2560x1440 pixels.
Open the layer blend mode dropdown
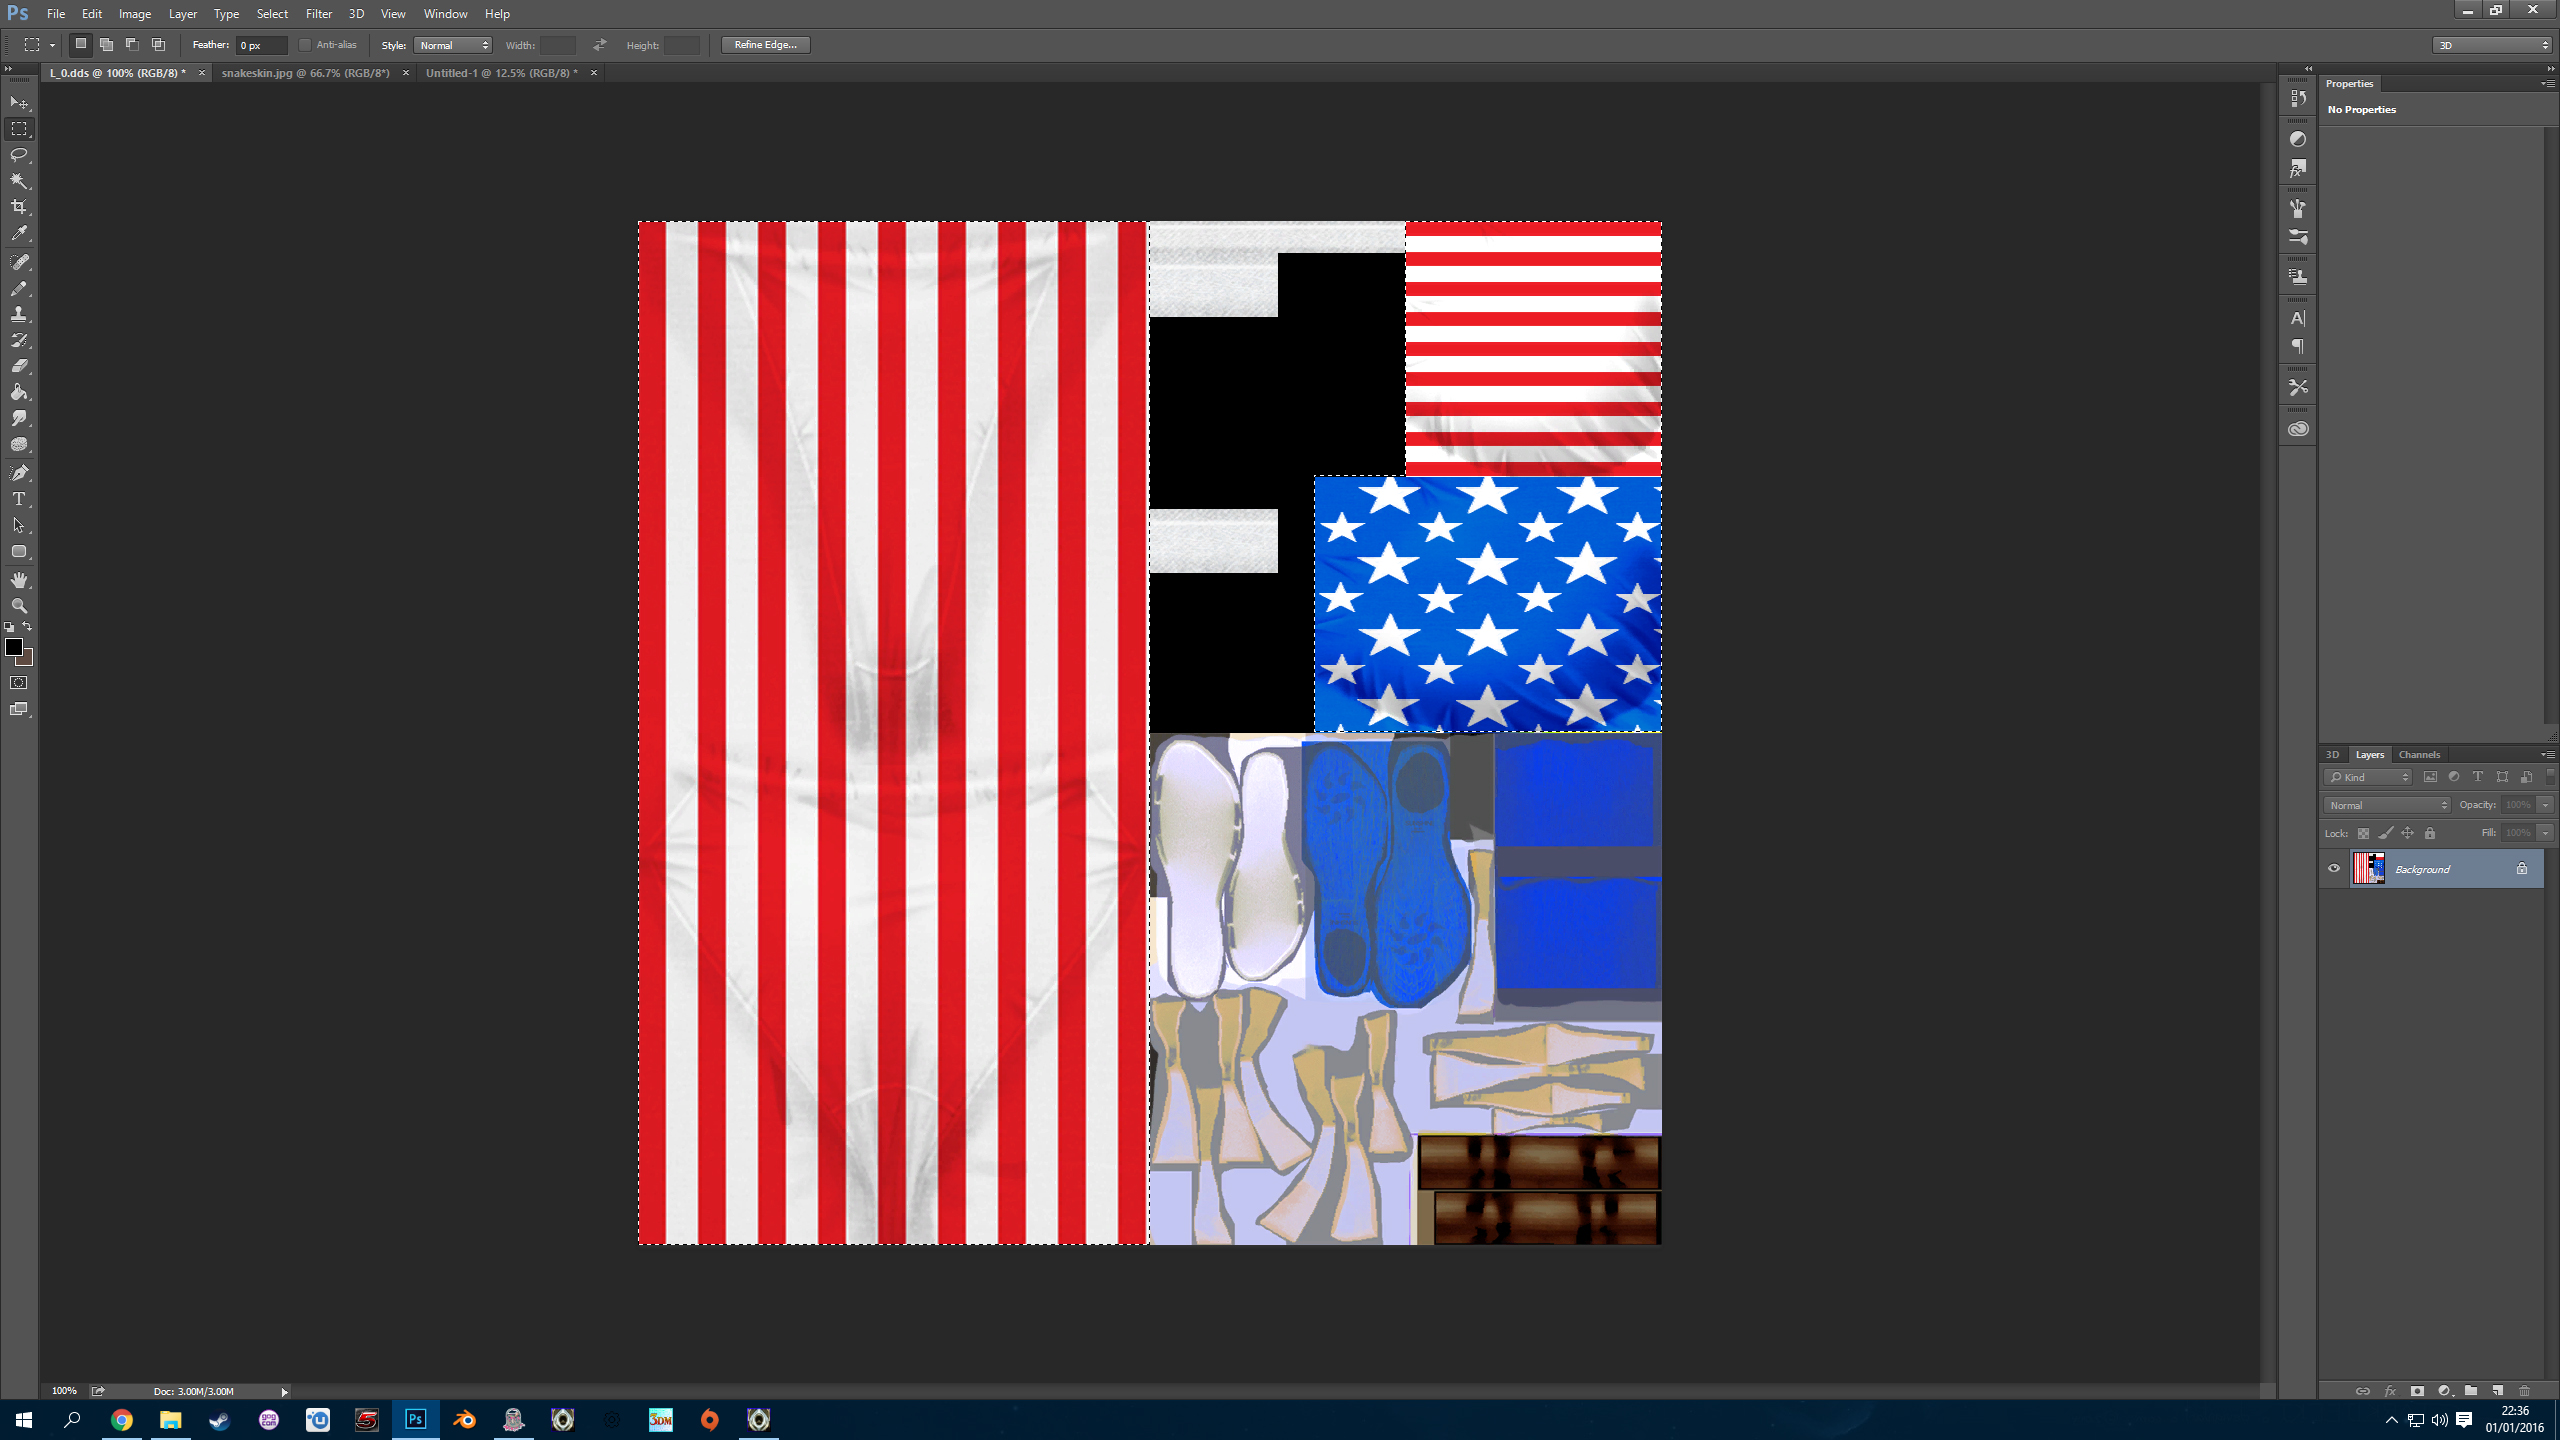coord(2387,805)
